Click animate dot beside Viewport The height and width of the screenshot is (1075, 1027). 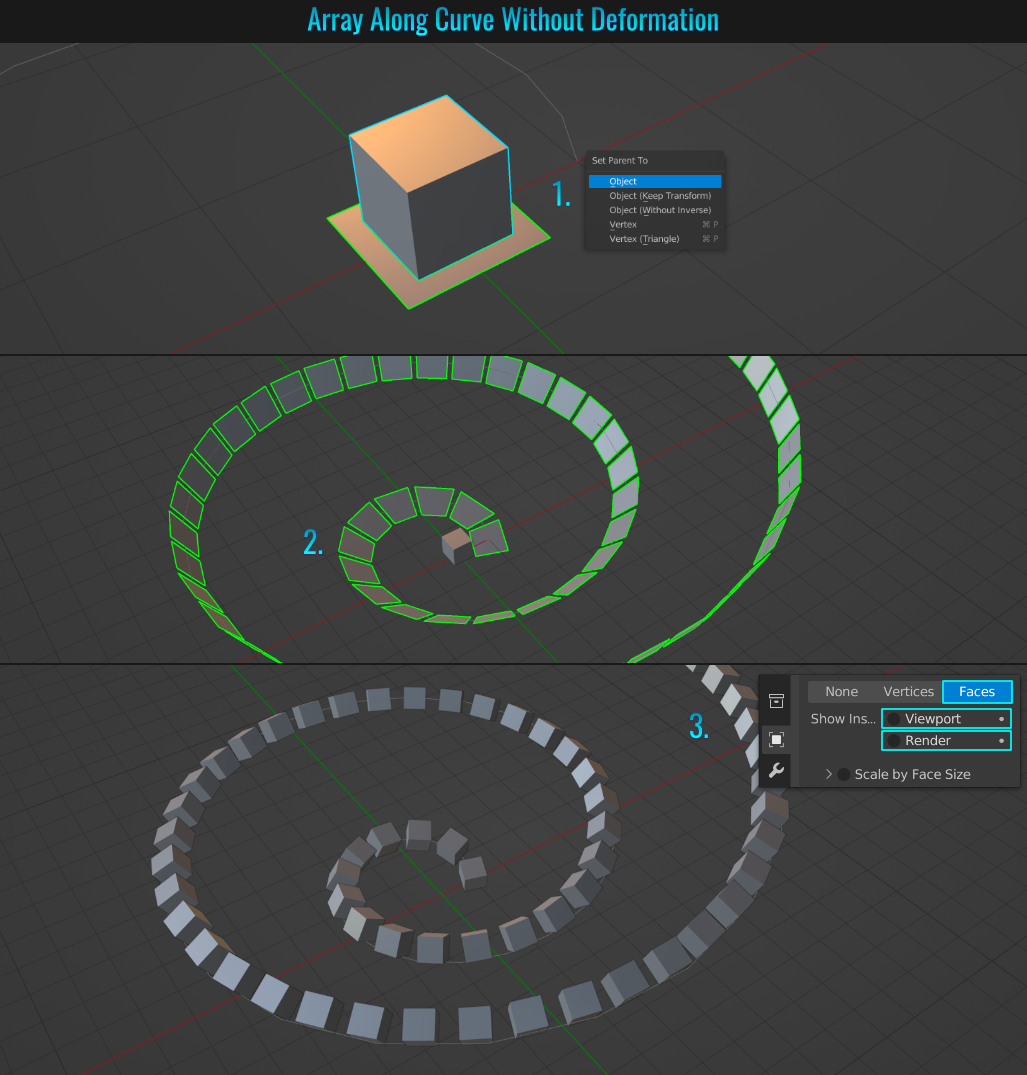point(1002,718)
